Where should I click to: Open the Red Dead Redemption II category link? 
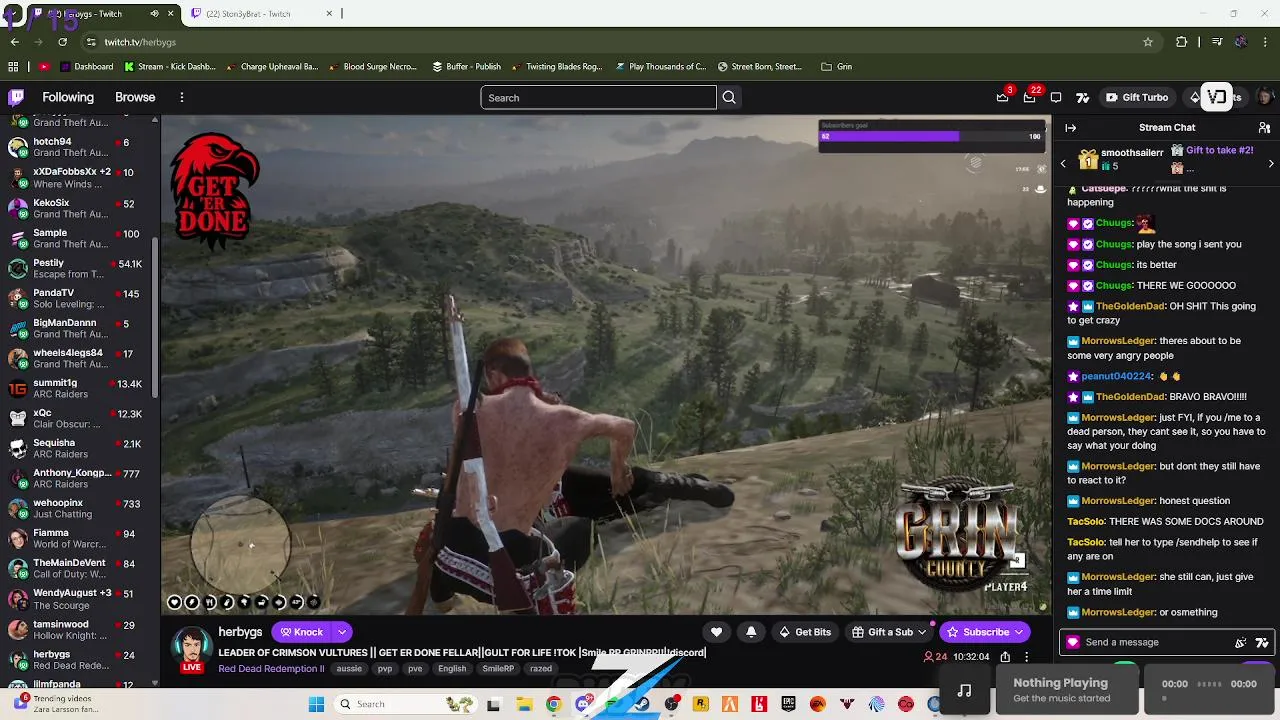pos(271,669)
